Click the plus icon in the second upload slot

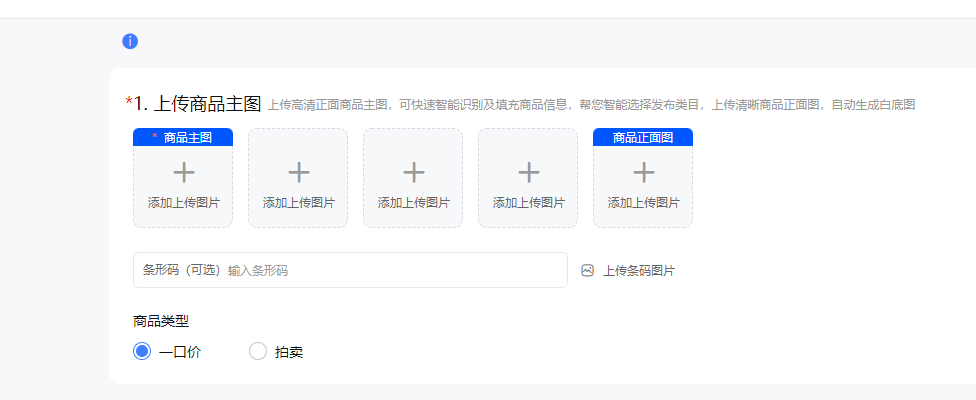point(298,172)
